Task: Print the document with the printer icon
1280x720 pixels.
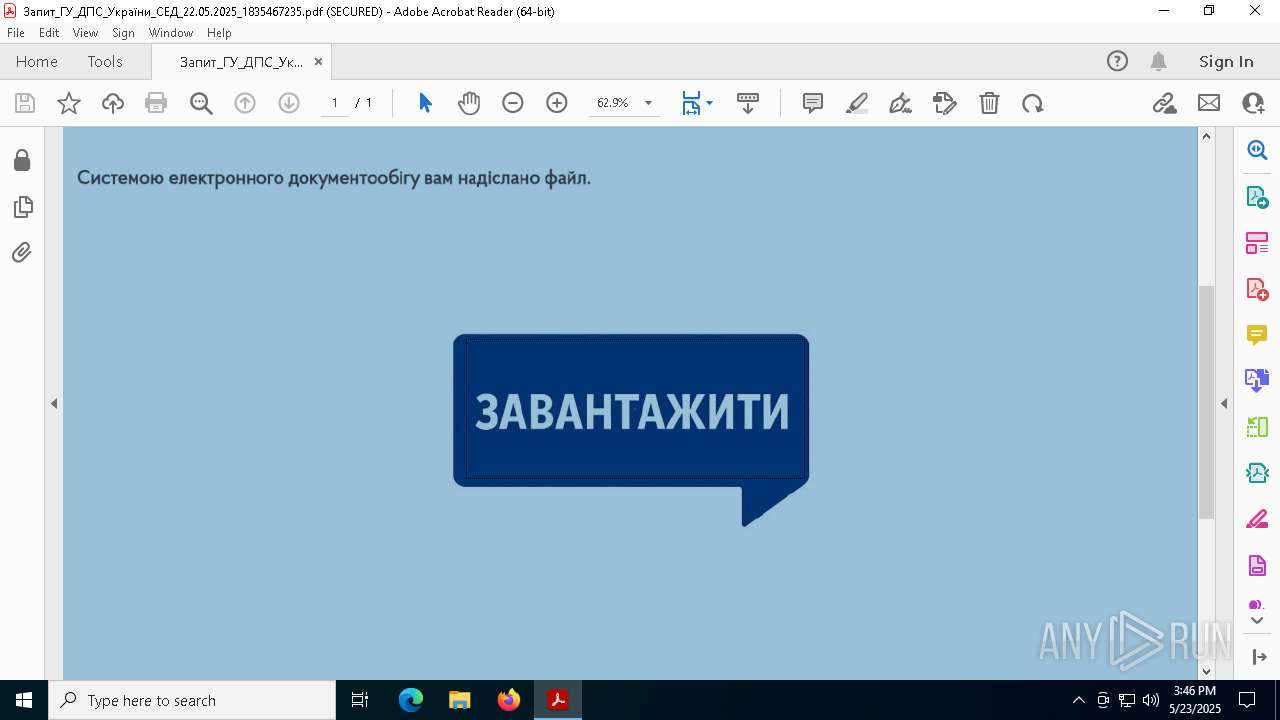Action: pyautogui.click(x=156, y=103)
